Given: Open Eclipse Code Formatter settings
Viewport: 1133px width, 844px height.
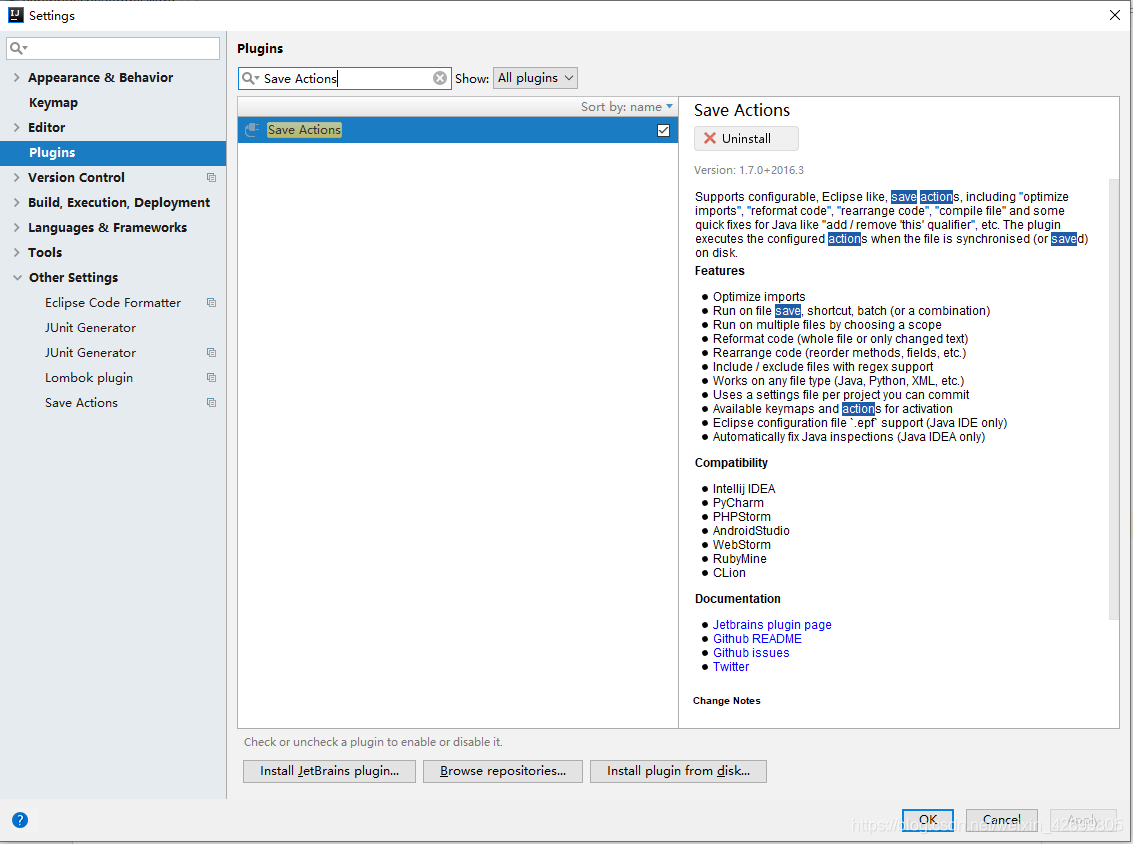Looking at the screenshot, I should tap(113, 303).
